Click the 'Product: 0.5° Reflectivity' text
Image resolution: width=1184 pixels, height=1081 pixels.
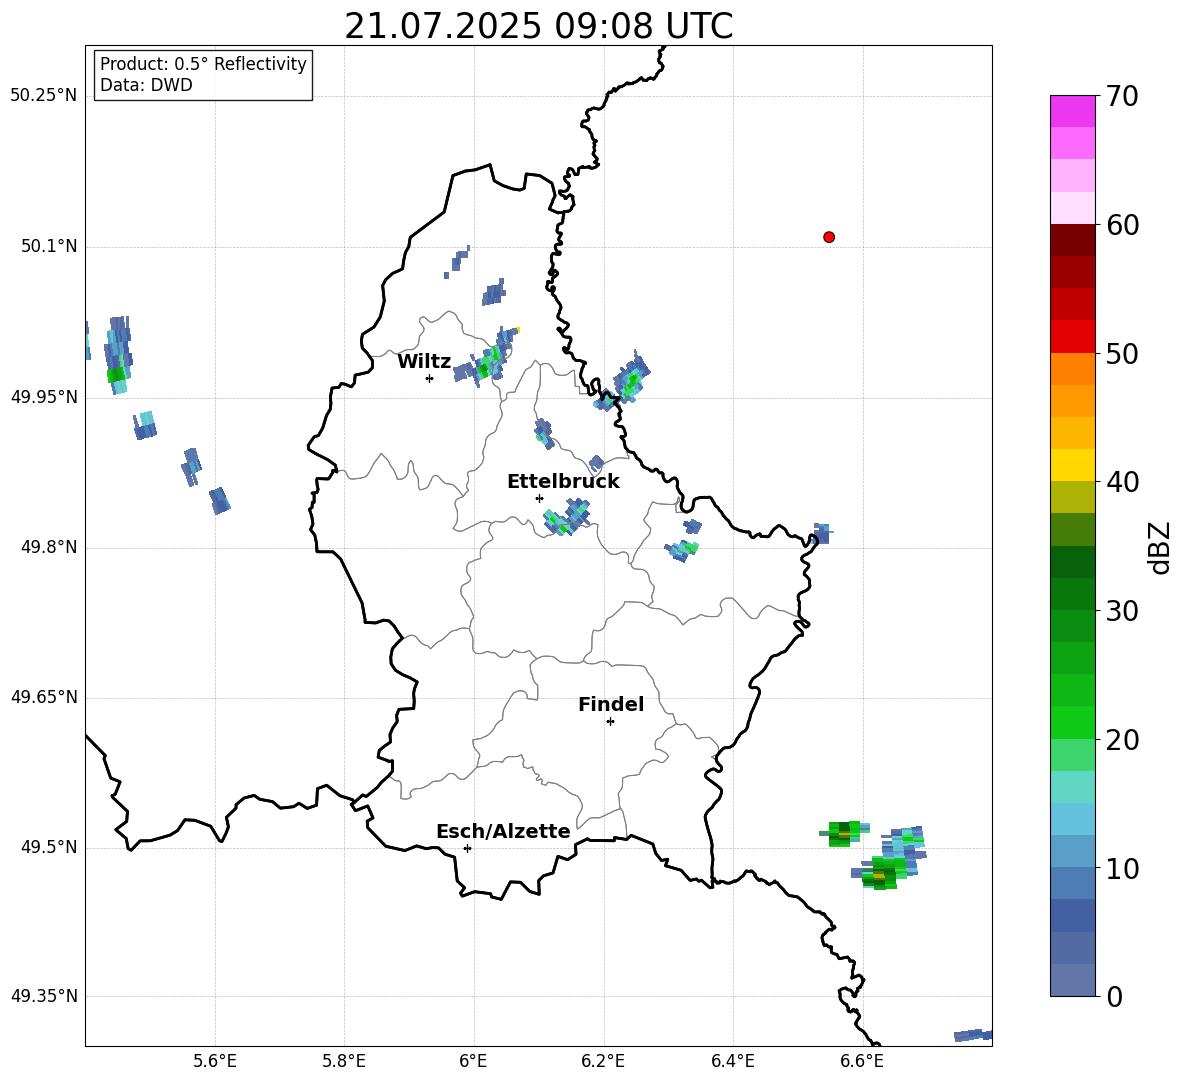pyautogui.click(x=203, y=64)
